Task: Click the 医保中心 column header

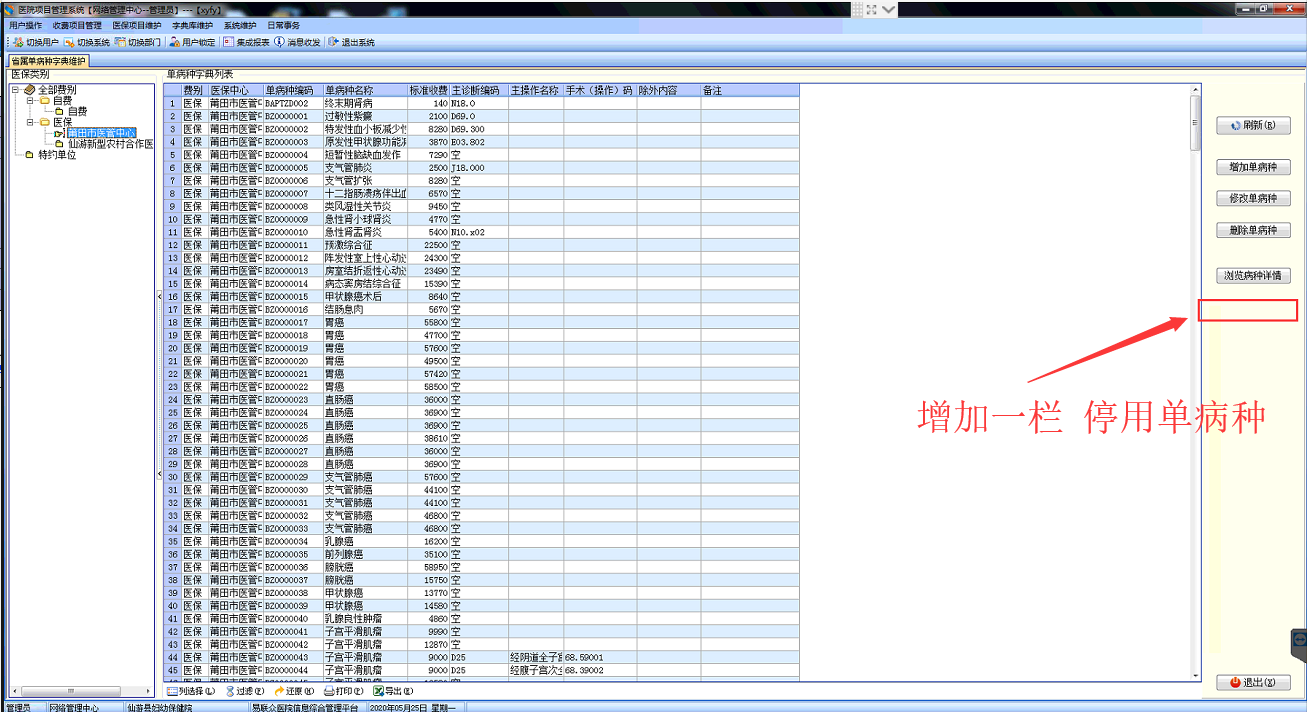Action: tap(235, 90)
